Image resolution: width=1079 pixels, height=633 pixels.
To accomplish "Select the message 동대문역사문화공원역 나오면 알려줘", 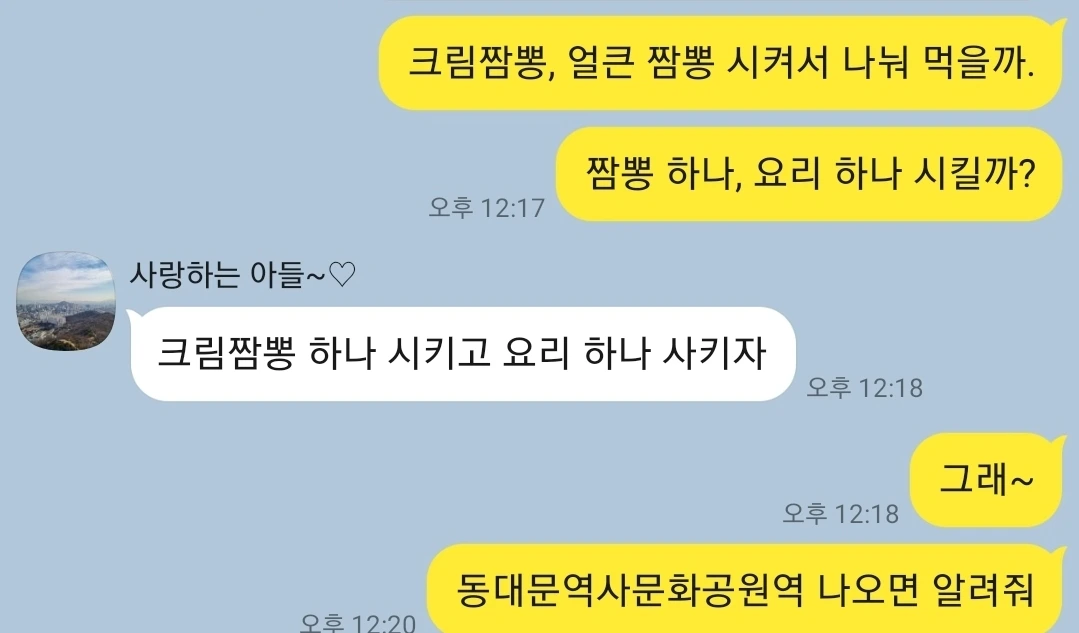I will (745, 589).
